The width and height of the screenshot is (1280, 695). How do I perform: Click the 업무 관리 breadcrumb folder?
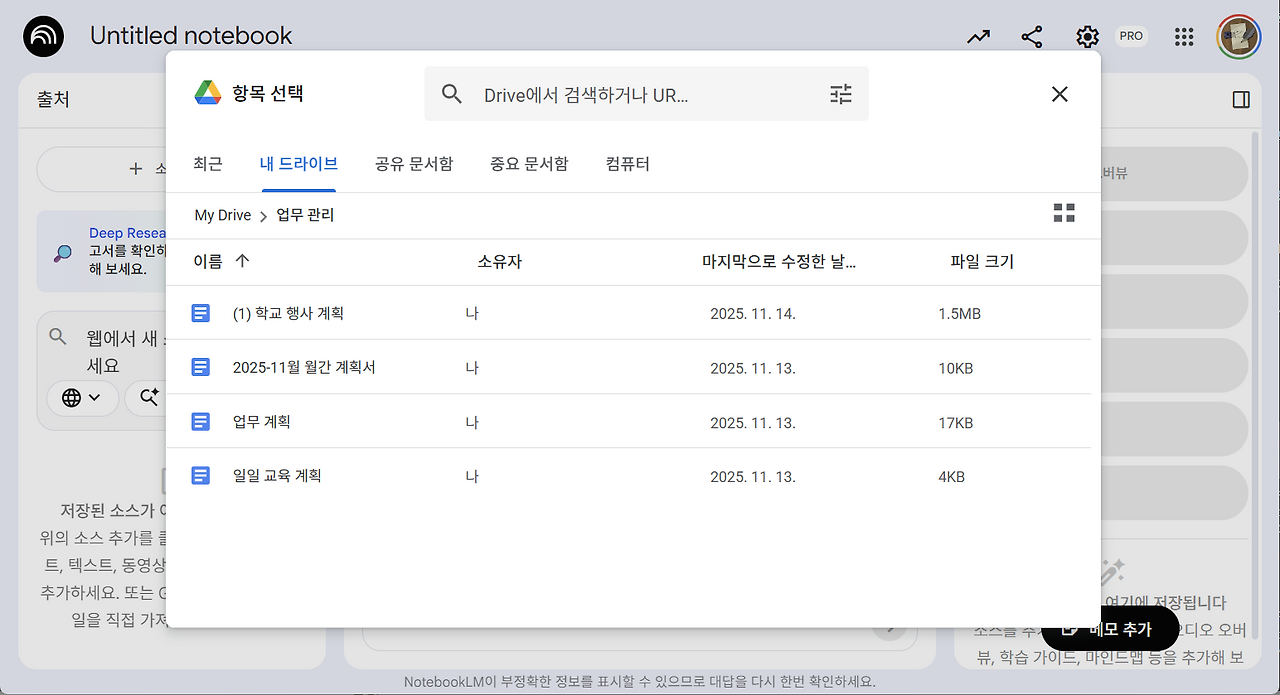(x=305, y=215)
